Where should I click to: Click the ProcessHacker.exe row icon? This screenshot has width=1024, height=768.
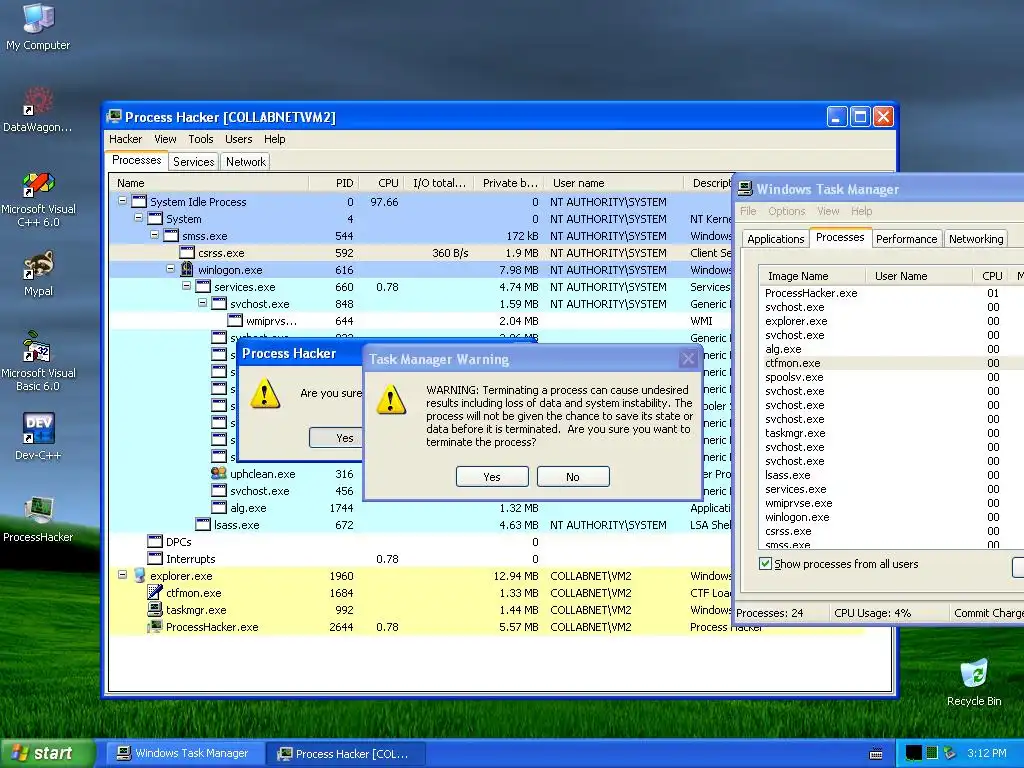pos(155,626)
